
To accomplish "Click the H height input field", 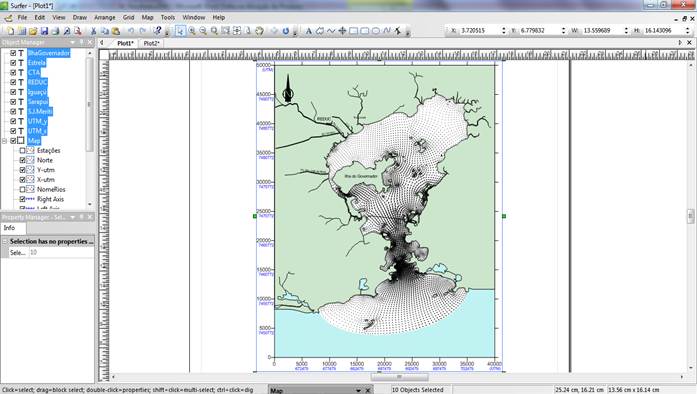I will [x=664, y=31].
